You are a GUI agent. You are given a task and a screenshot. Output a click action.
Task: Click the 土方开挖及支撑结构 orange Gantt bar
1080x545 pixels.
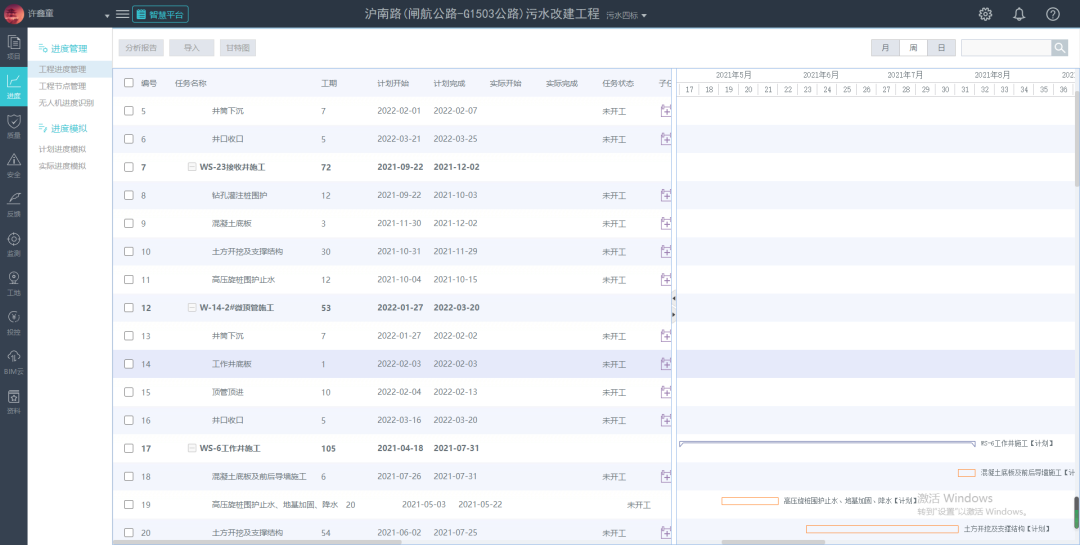(x=882, y=529)
